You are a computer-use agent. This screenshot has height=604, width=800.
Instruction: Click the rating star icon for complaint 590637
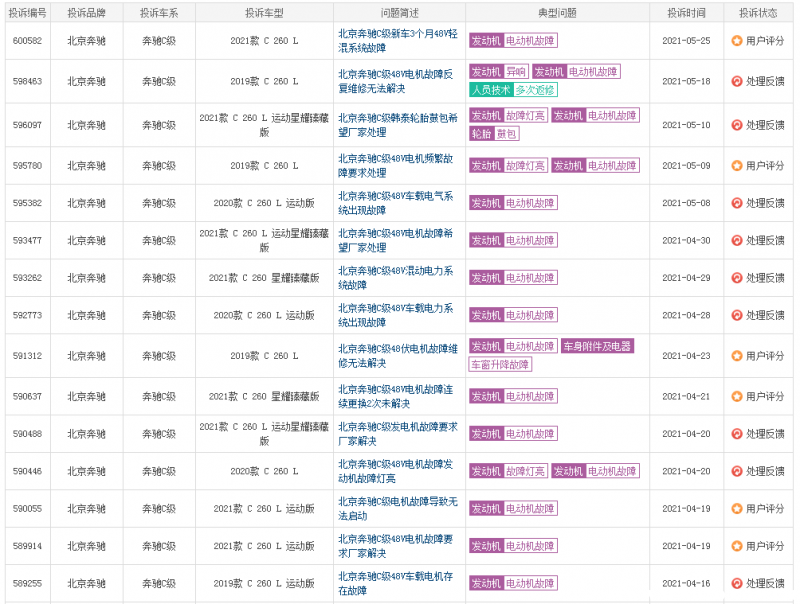737,396
